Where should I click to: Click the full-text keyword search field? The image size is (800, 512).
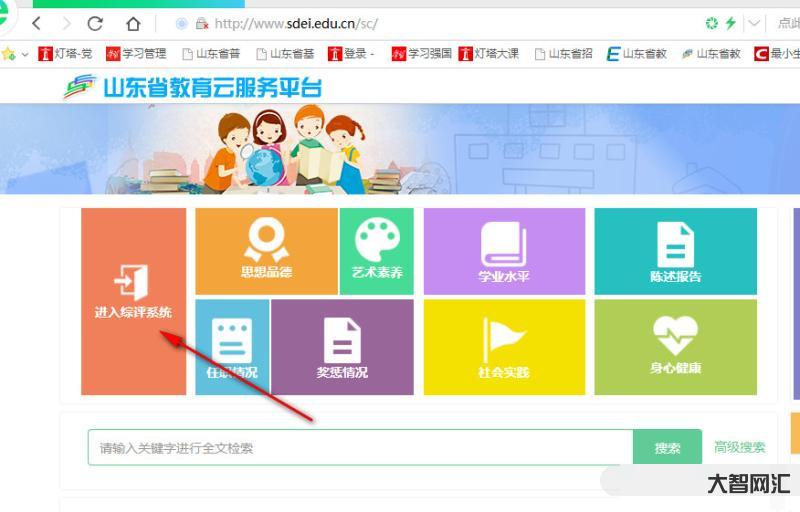tap(360, 448)
